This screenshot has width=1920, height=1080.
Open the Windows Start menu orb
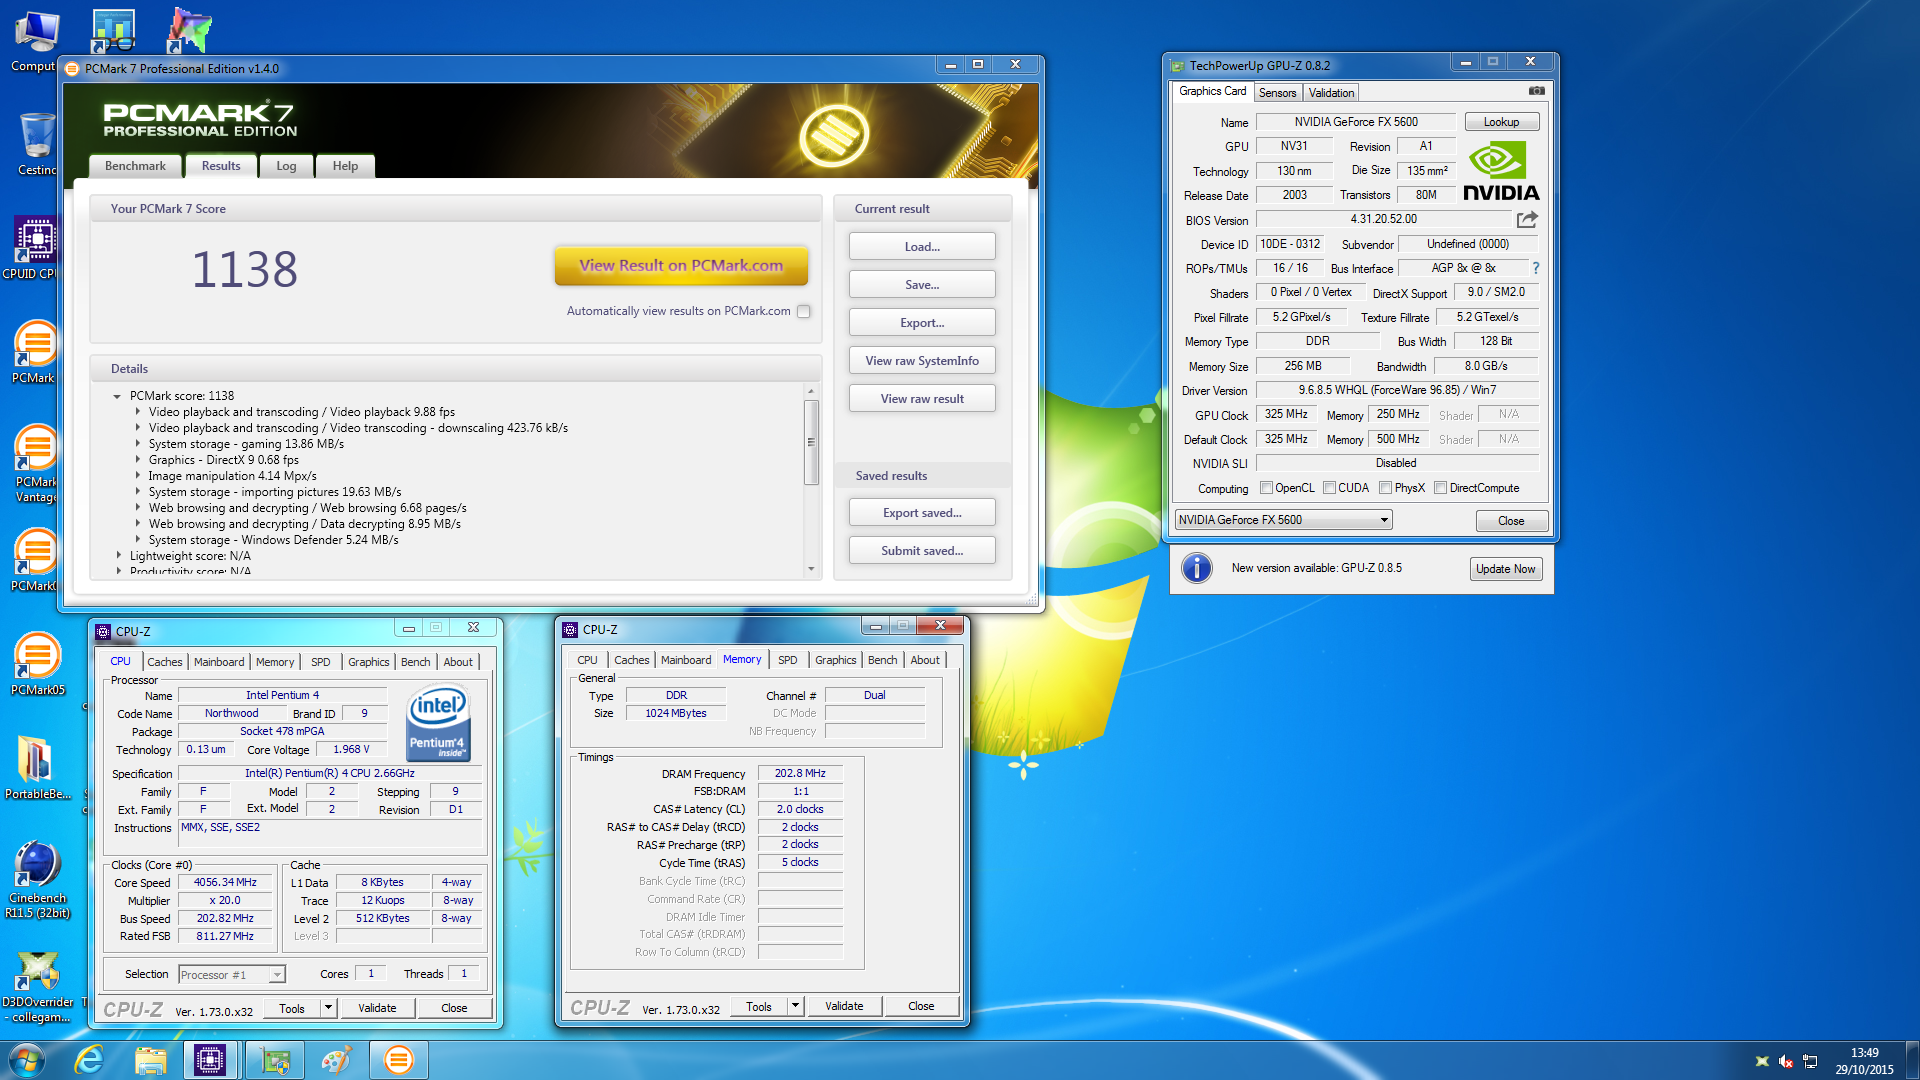point(26,1060)
